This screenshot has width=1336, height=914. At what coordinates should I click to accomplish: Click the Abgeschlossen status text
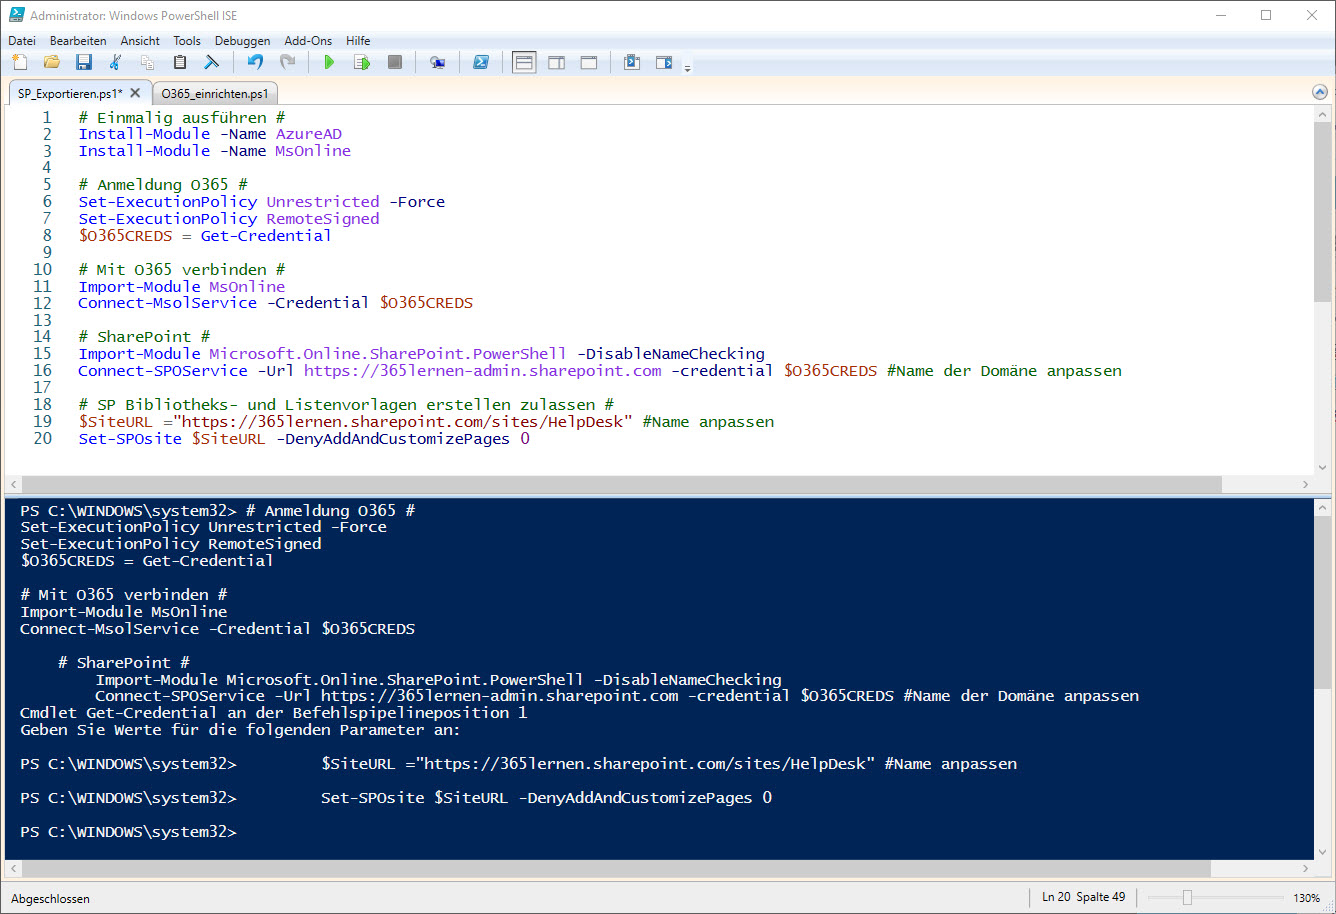pyautogui.click(x=50, y=899)
